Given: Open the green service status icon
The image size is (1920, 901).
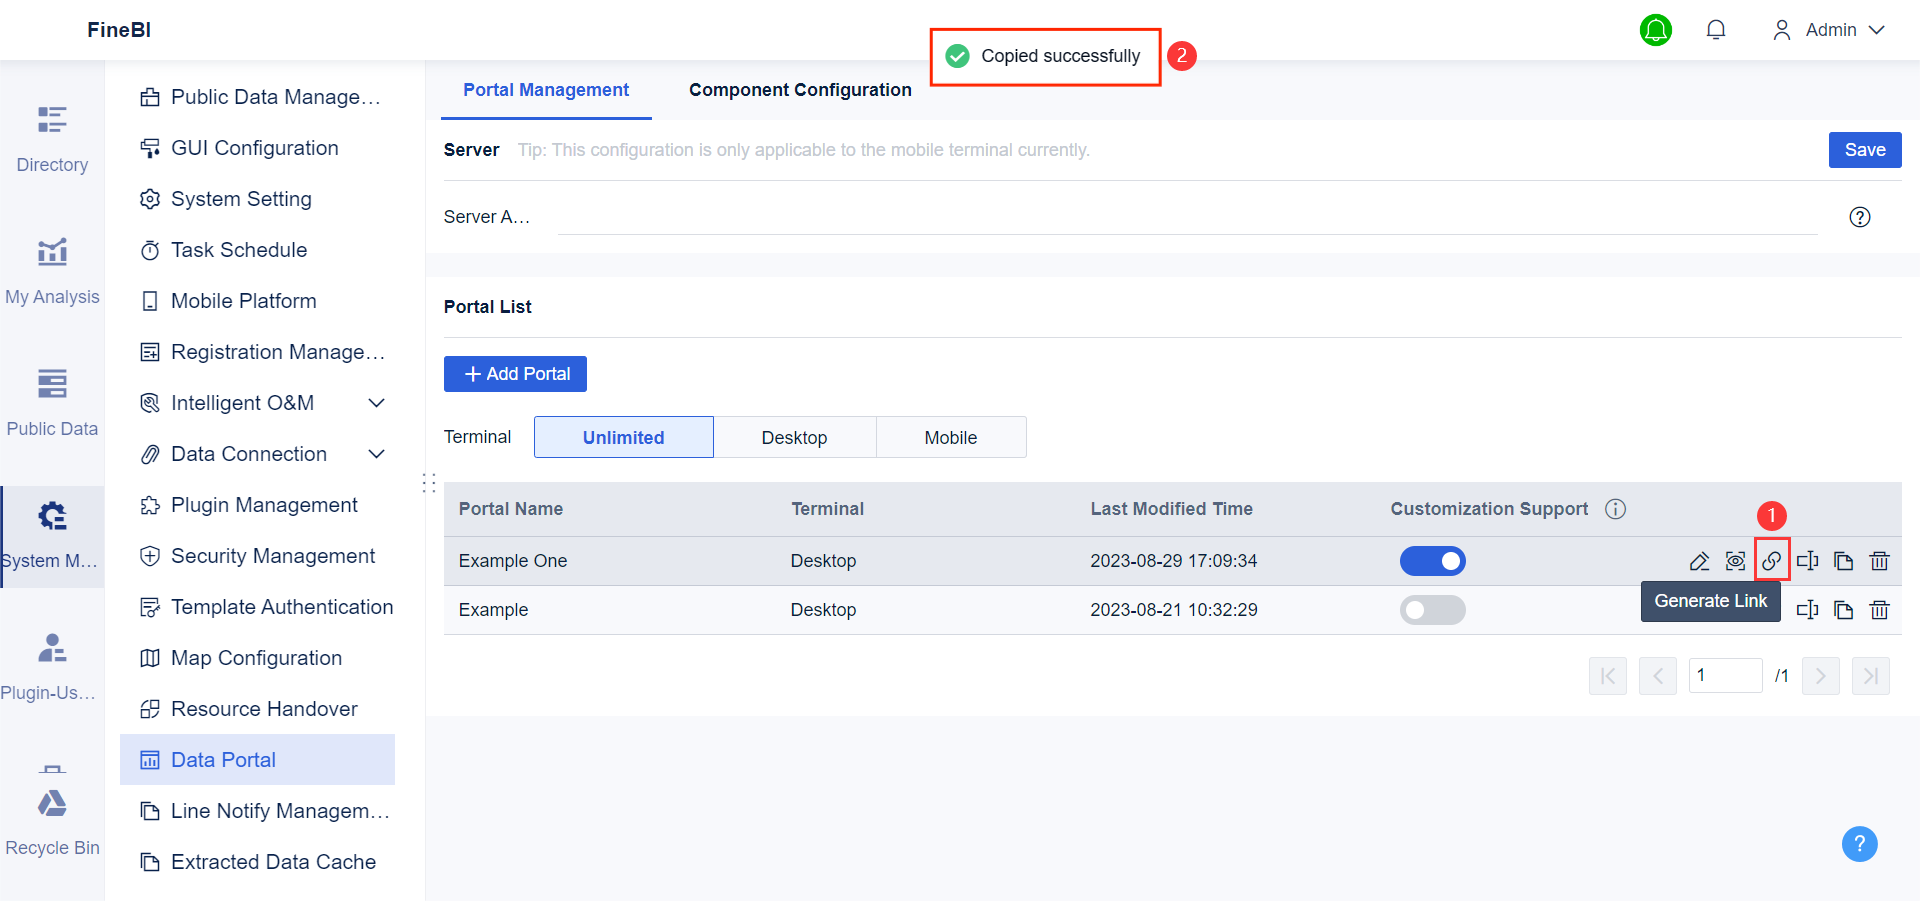Looking at the screenshot, I should click(x=1656, y=30).
